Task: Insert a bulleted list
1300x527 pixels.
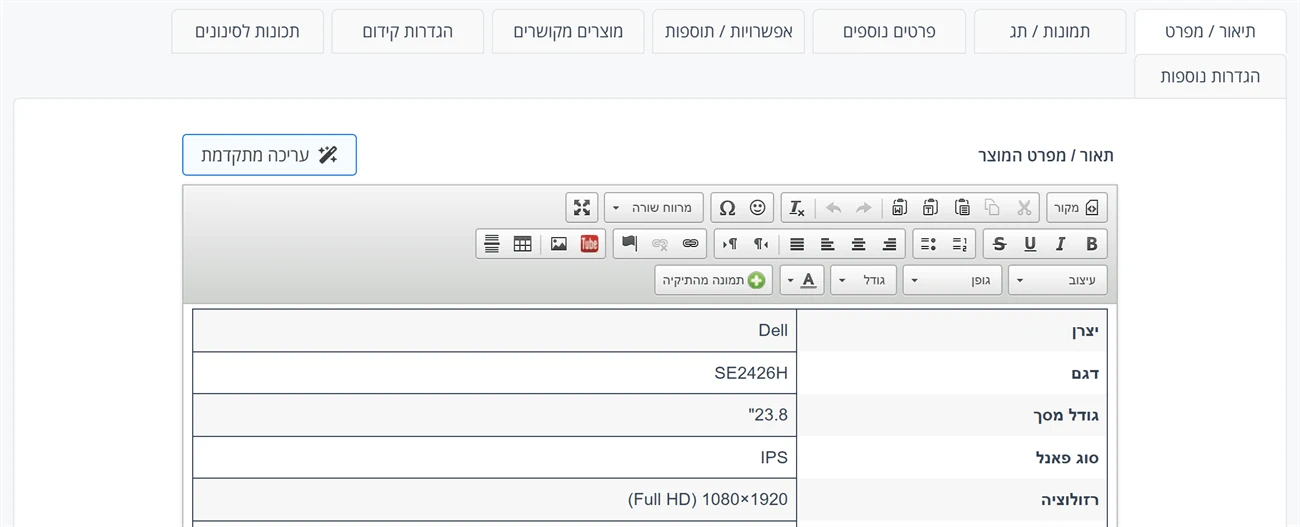Action: click(928, 244)
